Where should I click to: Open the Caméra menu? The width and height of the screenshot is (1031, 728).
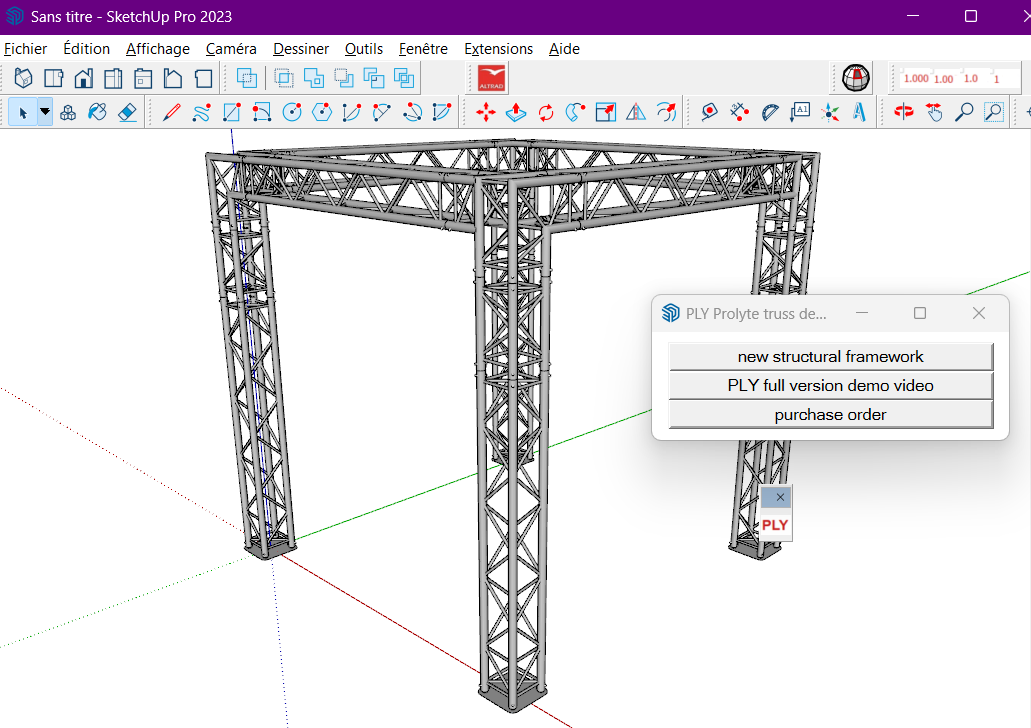tap(231, 48)
